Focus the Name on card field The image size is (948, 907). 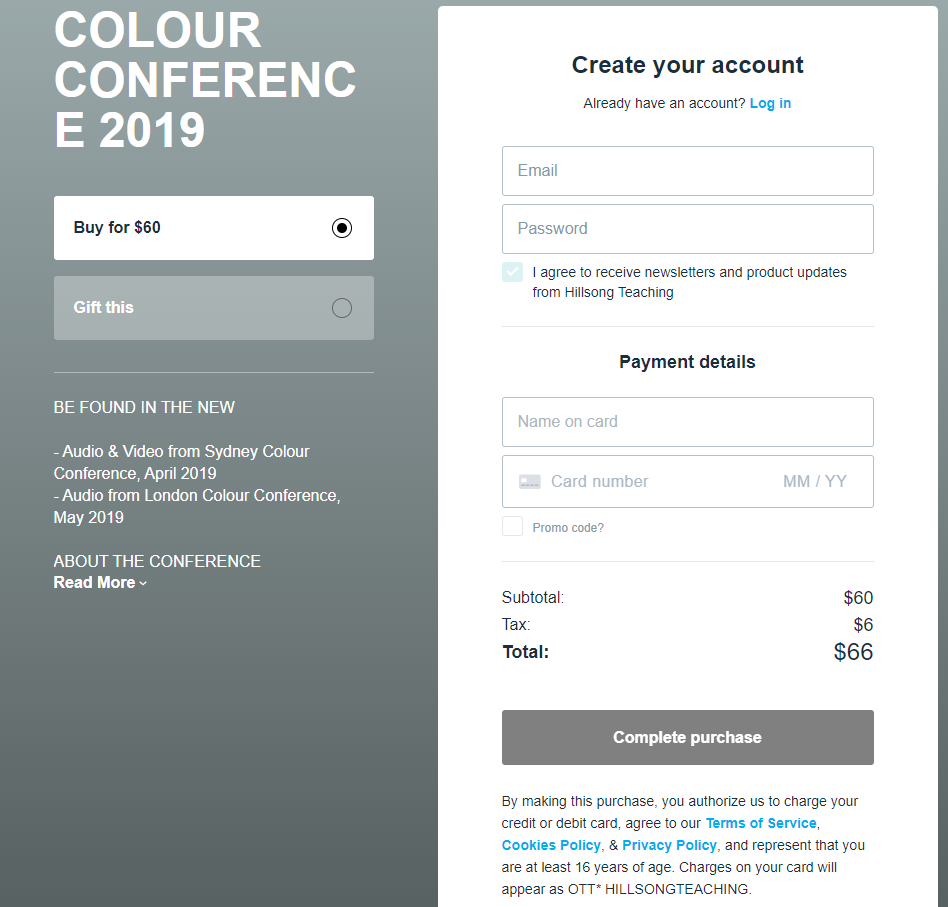687,422
